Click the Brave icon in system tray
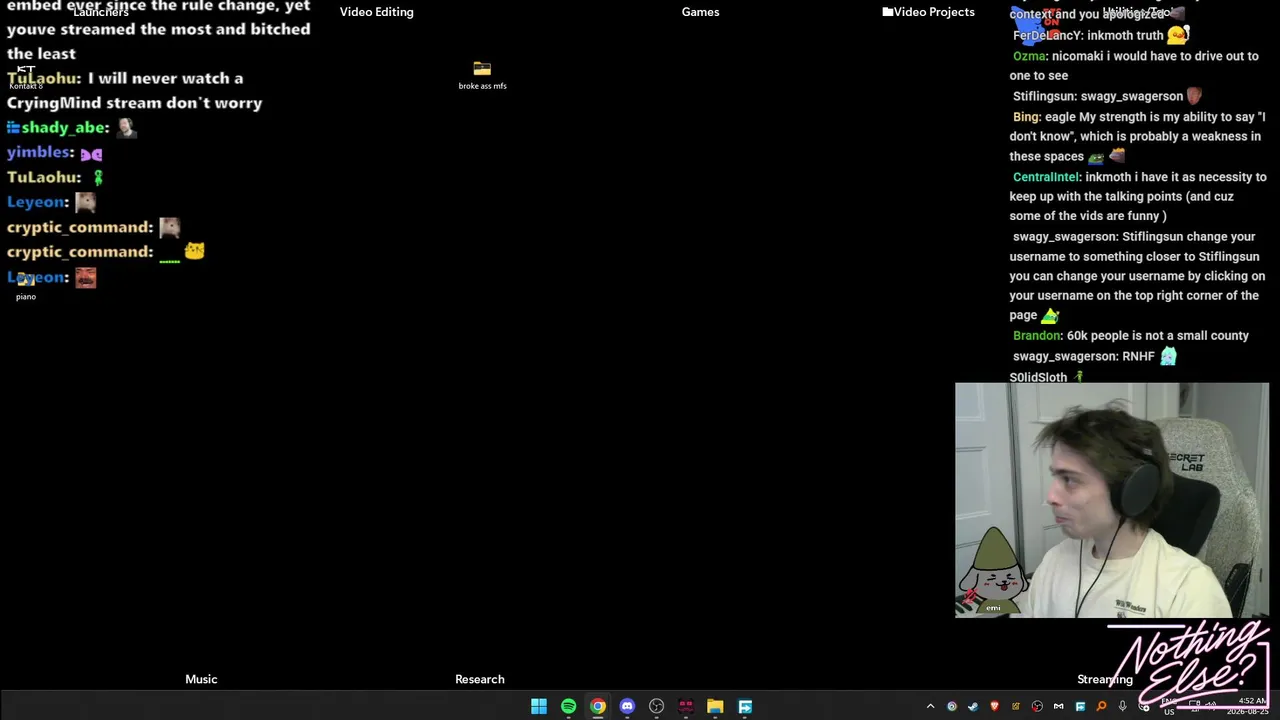Image resolution: width=1280 pixels, height=720 pixels. 994,706
